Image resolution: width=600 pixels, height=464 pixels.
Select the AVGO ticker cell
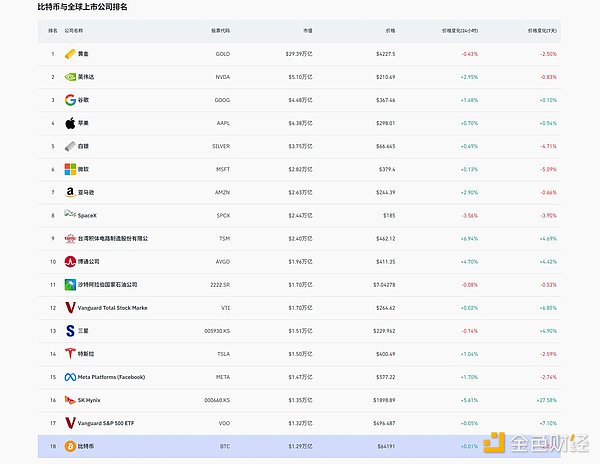tap(223, 262)
